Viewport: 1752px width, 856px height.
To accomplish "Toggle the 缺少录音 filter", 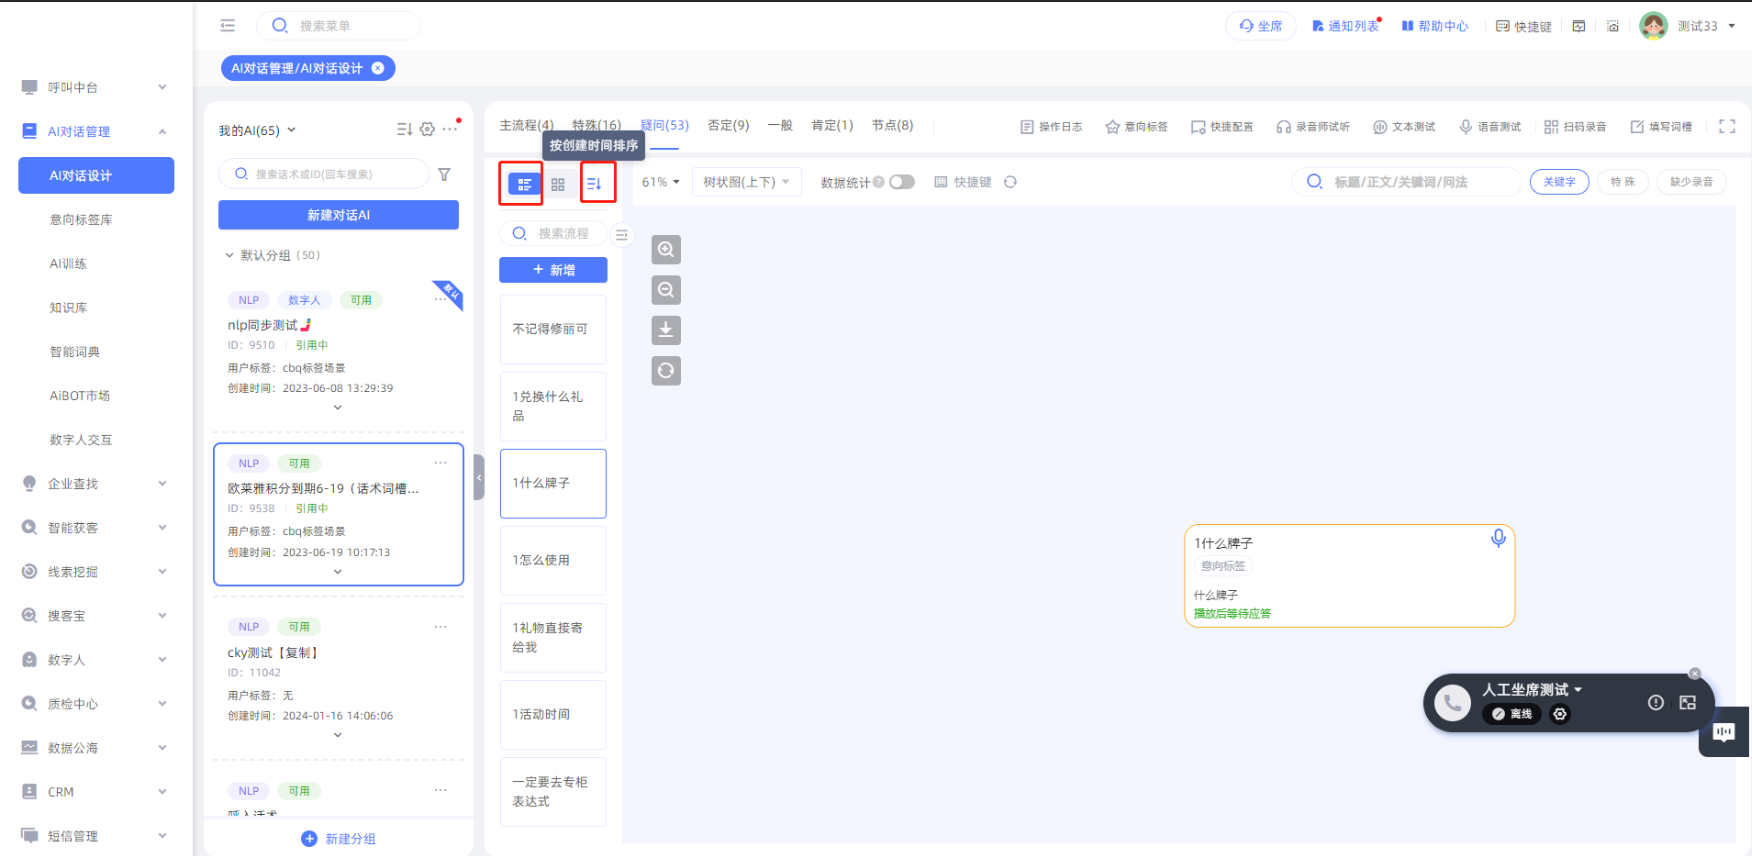I will (1691, 182).
